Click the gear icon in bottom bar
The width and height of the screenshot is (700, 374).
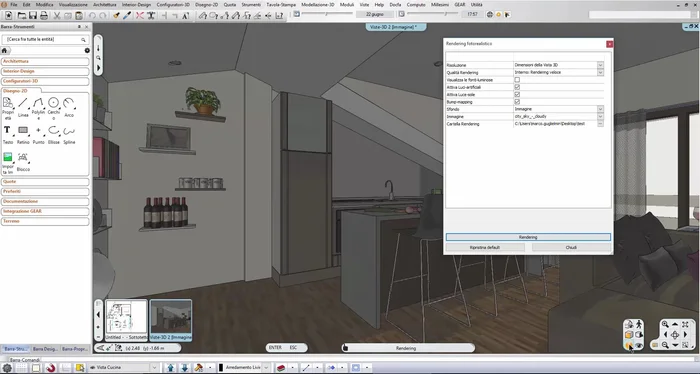tap(7, 368)
